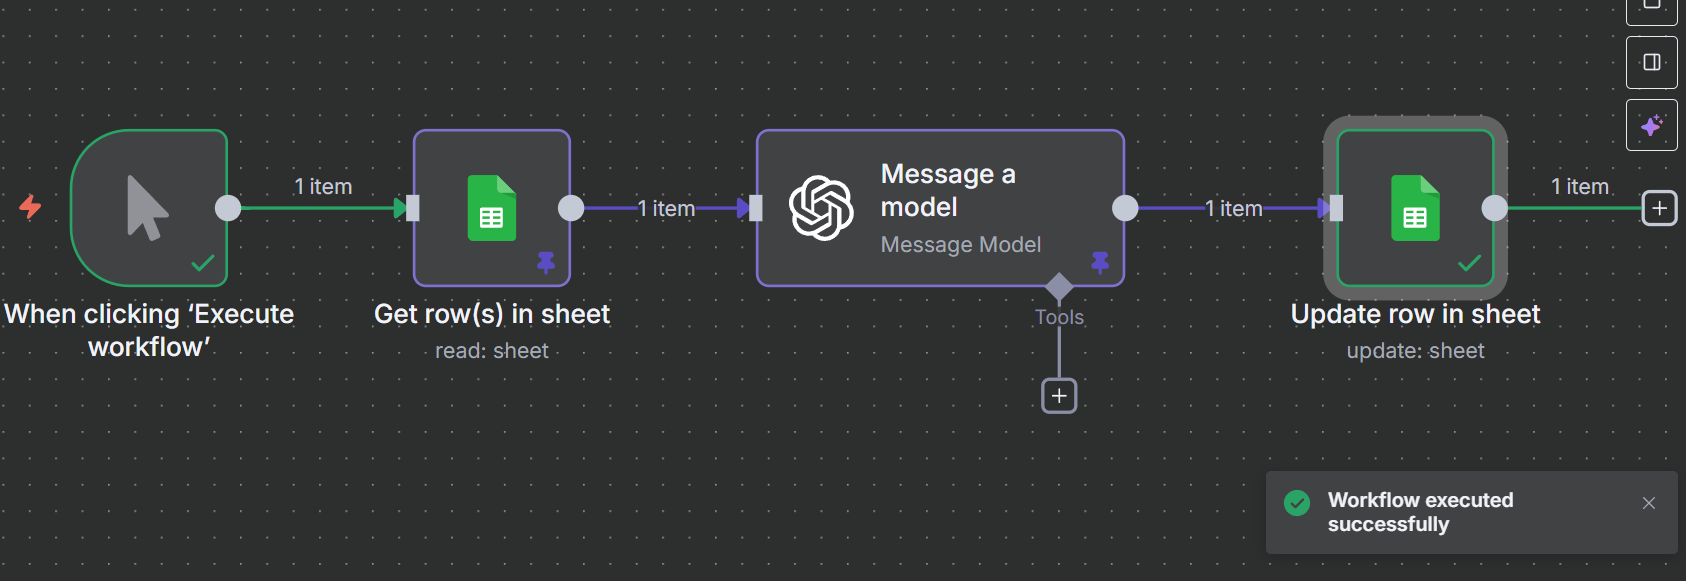This screenshot has height=581, width=1686.
Task: Click the partially visible top-right canvas button
Action: click(x=1652, y=10)
